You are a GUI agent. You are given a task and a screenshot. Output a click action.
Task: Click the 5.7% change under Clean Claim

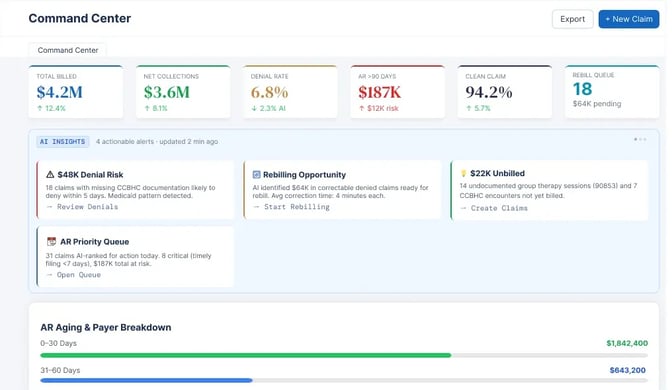(x=478, y=108)
